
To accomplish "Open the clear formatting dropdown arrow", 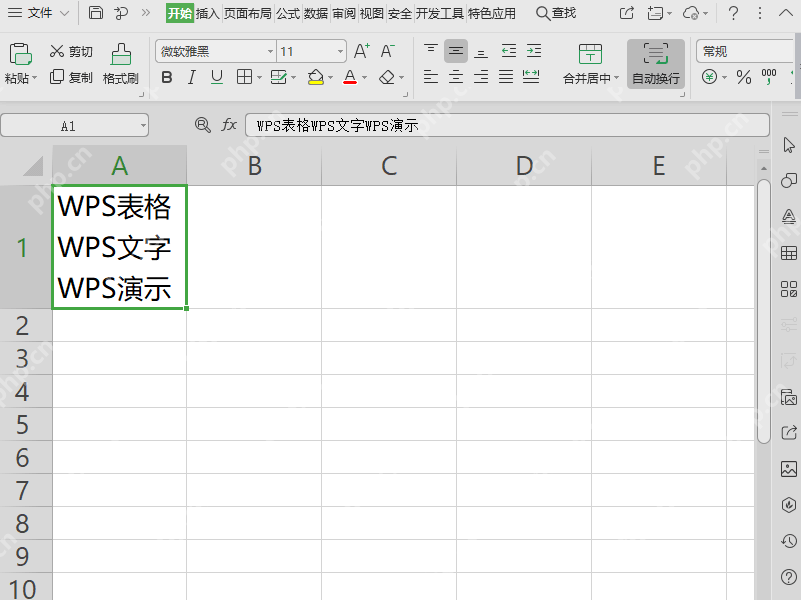I will 402,78.
